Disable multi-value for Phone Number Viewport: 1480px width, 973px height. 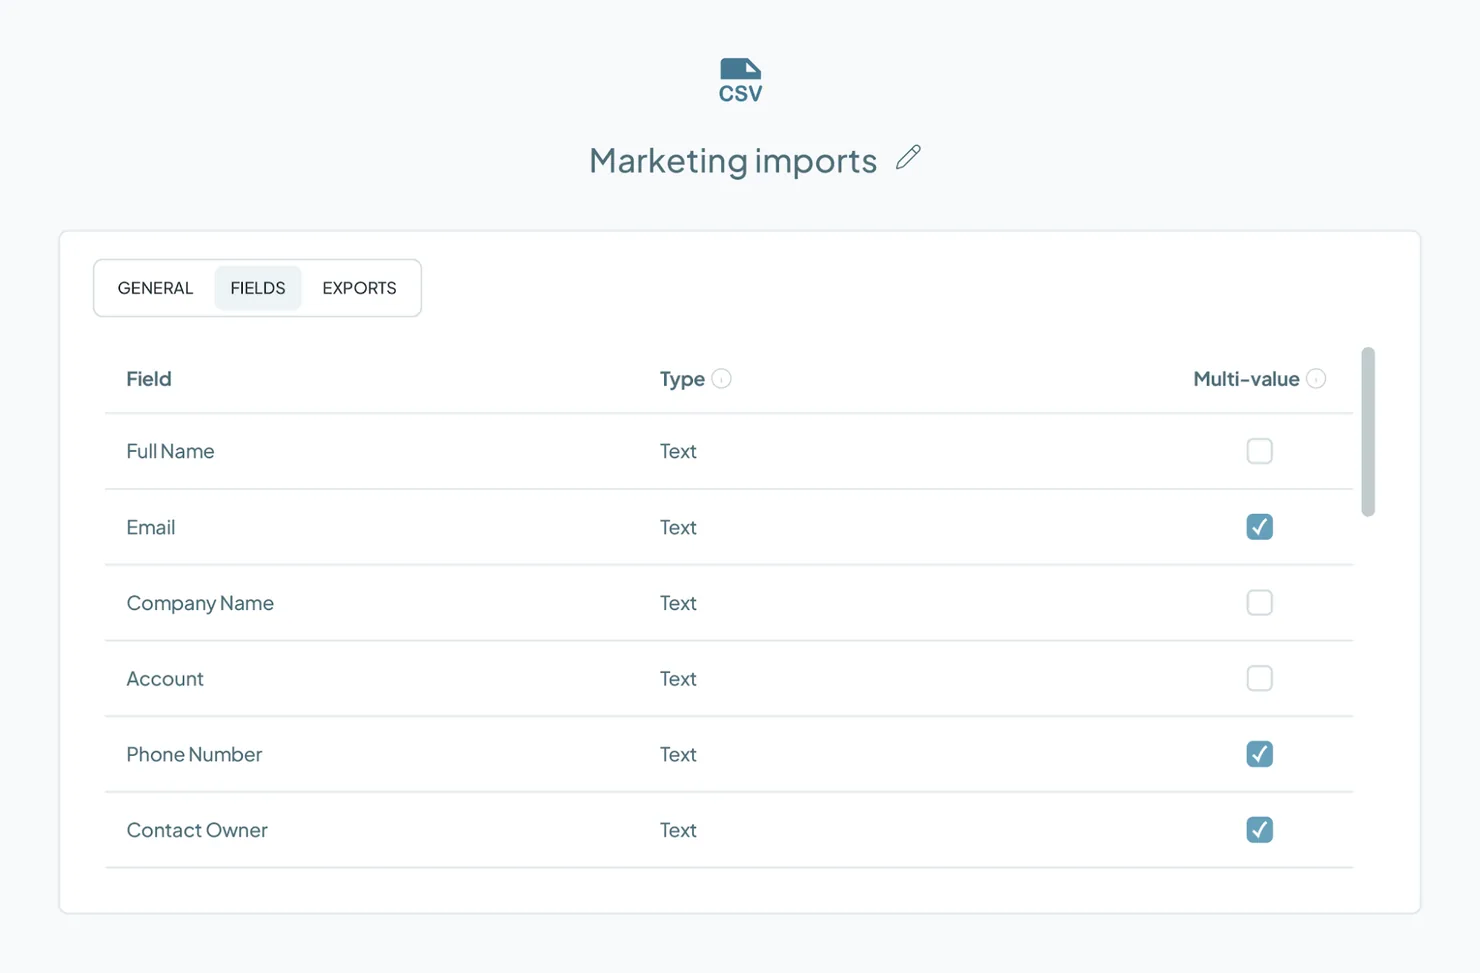point(1259,754)
